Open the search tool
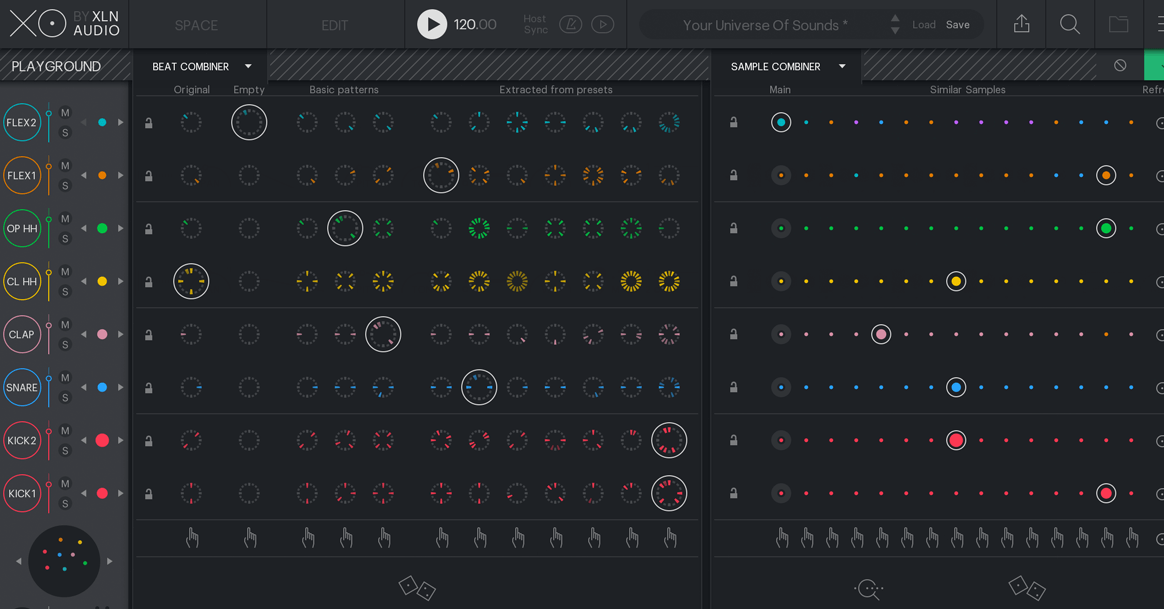Image resolution: width=1164 pixels, height=609 pixels. pyautogui.click(x=1070, y=22)
